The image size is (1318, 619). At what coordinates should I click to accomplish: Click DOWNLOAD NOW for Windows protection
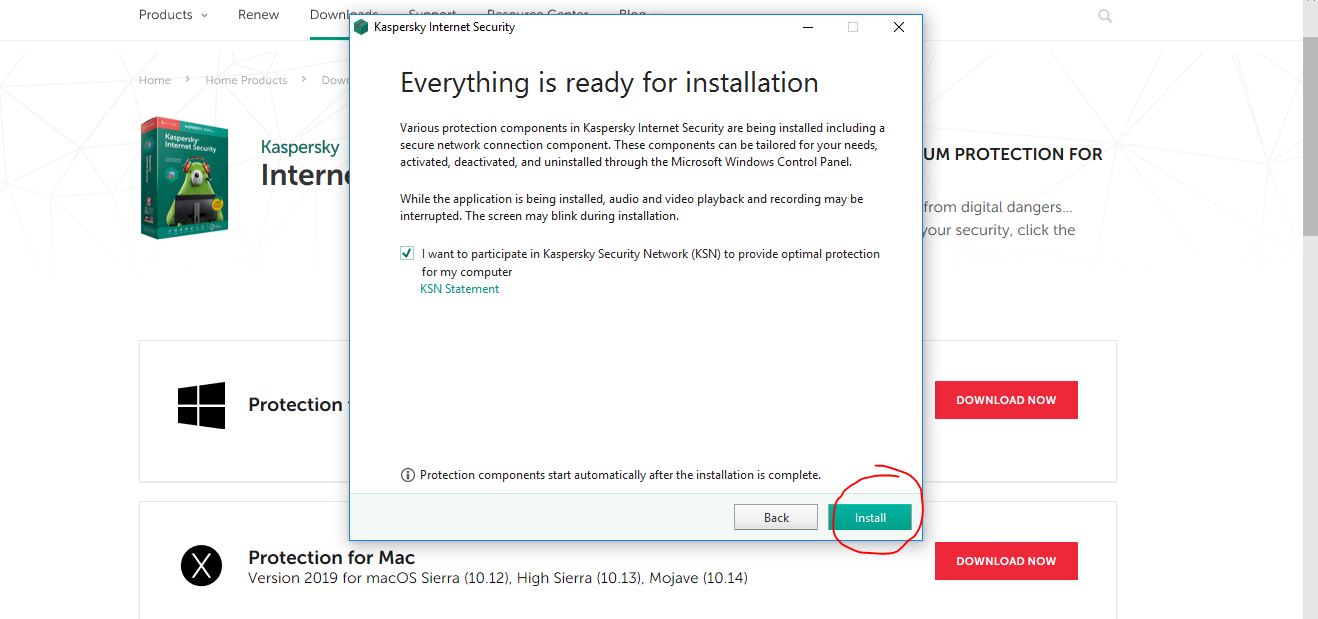[x=1006, y=400]
